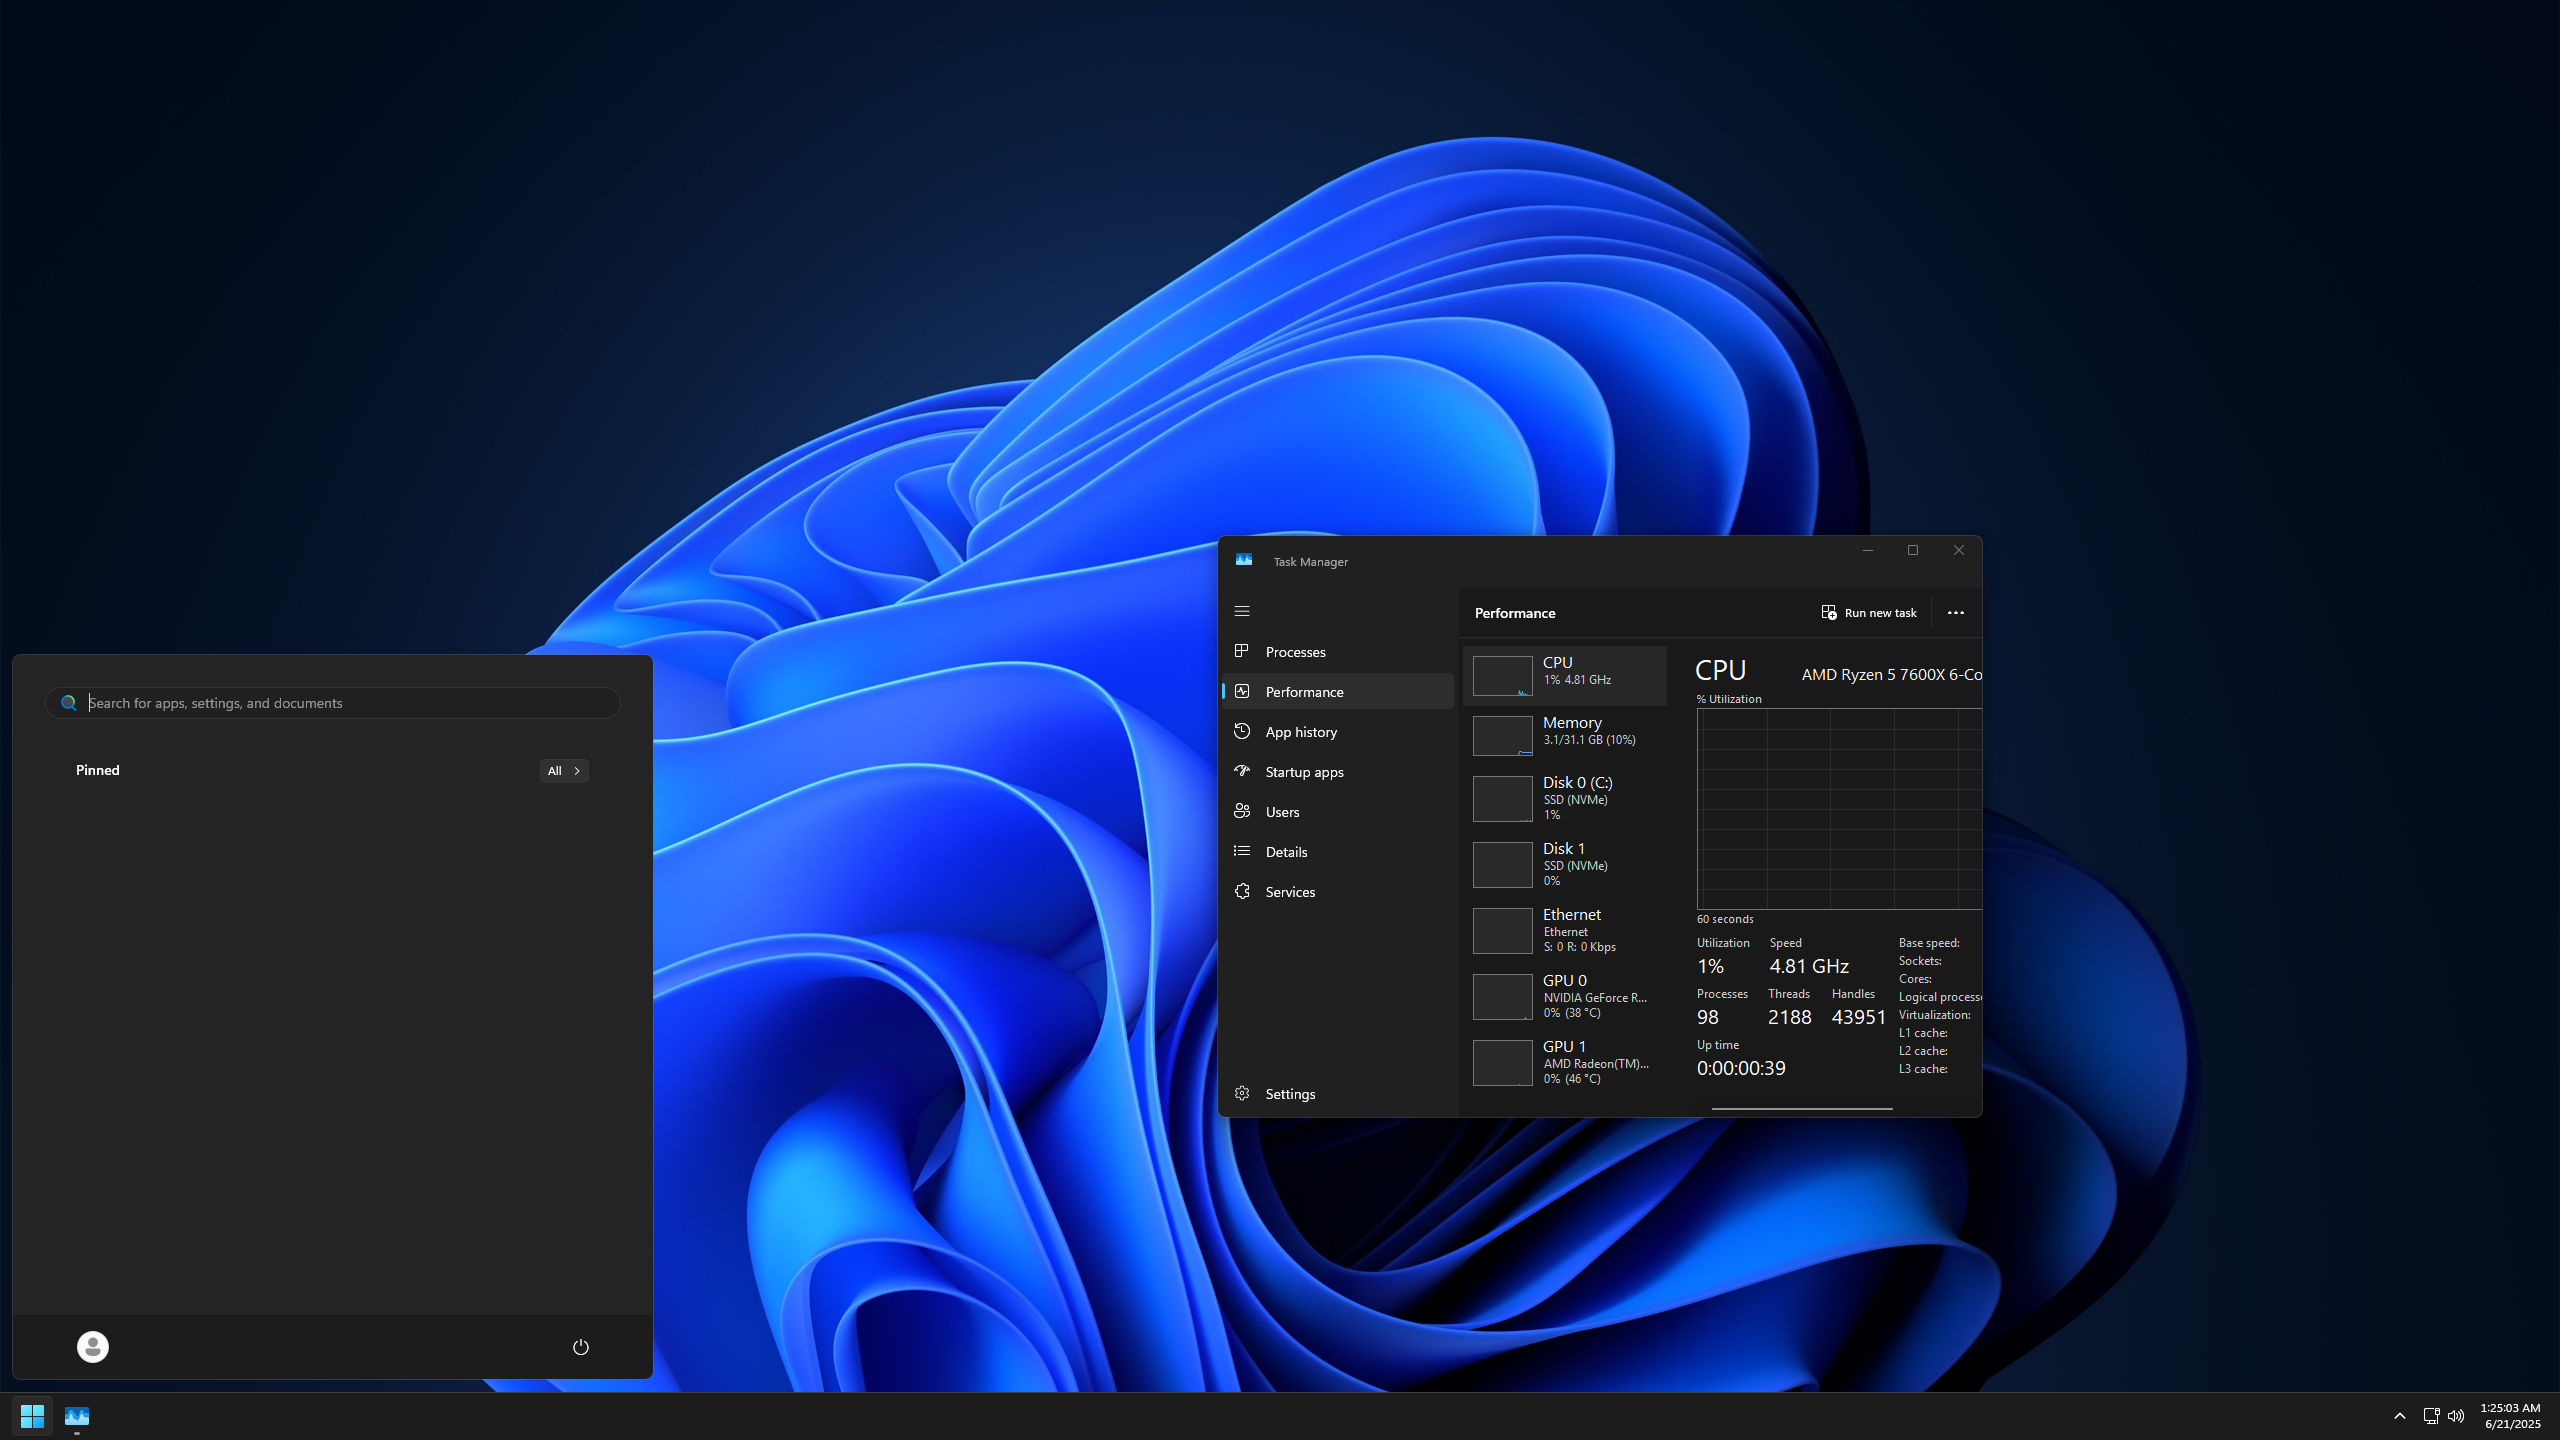
Task: Open the Start menu power button
Action: pyautogui.click(x=580, y=1347)
